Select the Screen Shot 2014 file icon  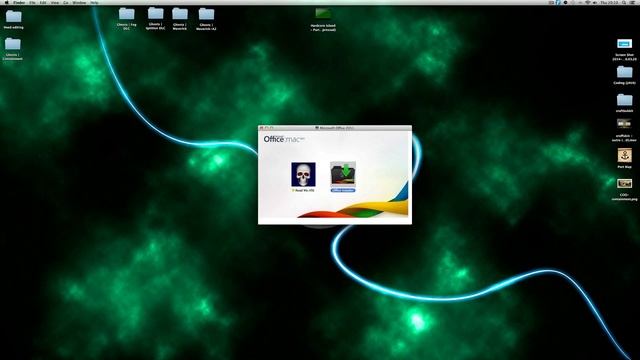(x=624, y=44)
